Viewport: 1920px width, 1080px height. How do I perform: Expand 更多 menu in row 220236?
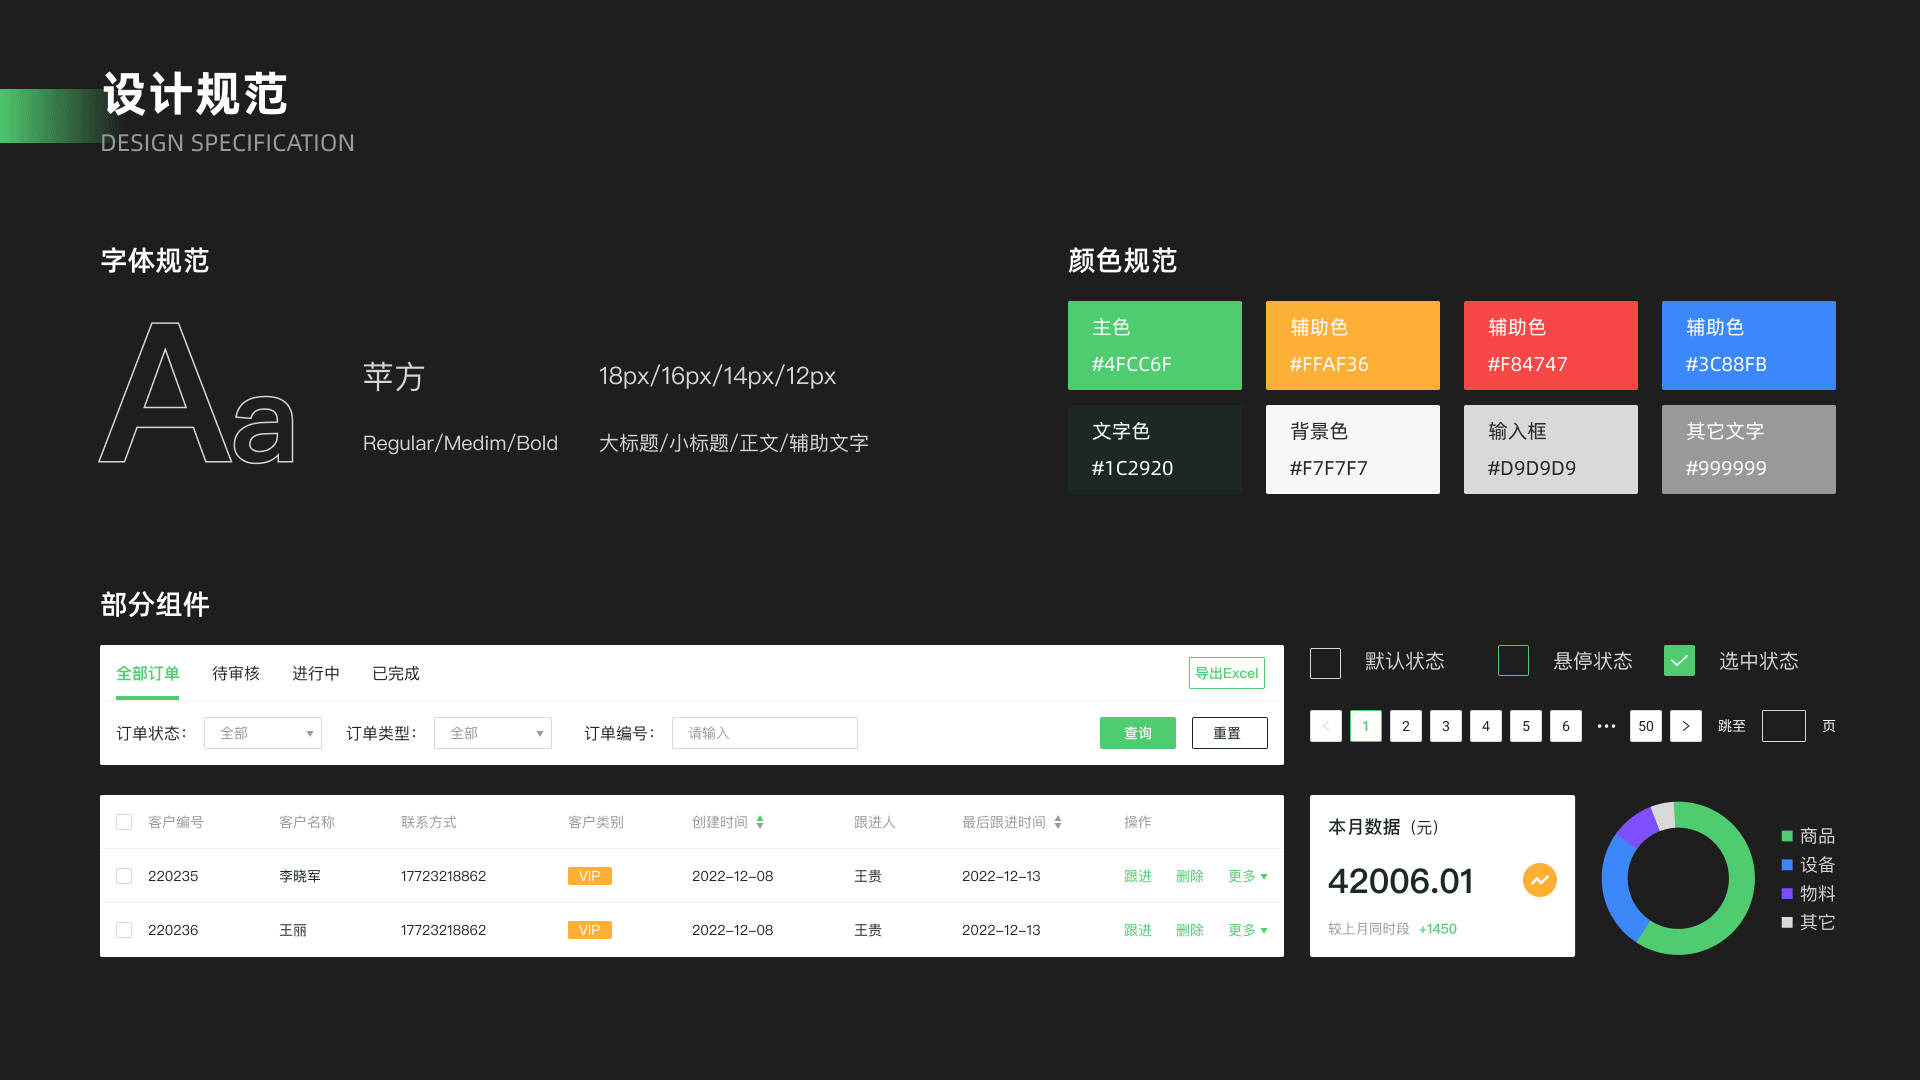tap(1247, 930)
